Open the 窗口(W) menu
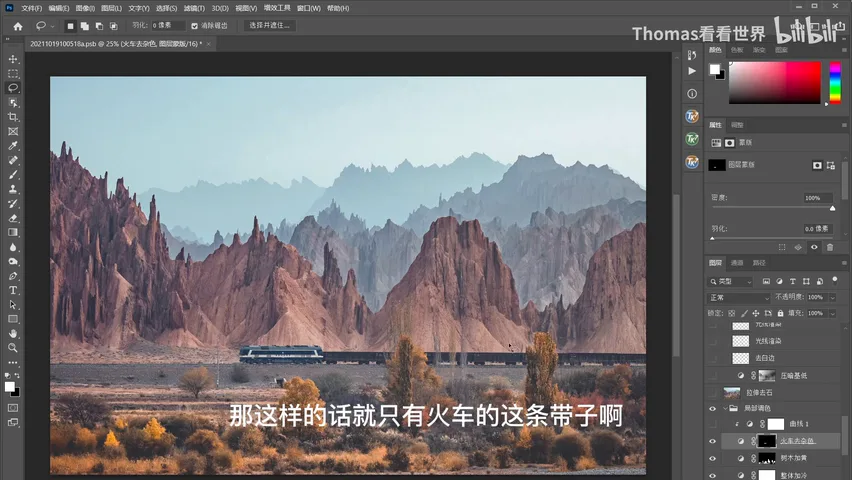The image size is (852, 480). pyautogui.click(x=309, y=8)
